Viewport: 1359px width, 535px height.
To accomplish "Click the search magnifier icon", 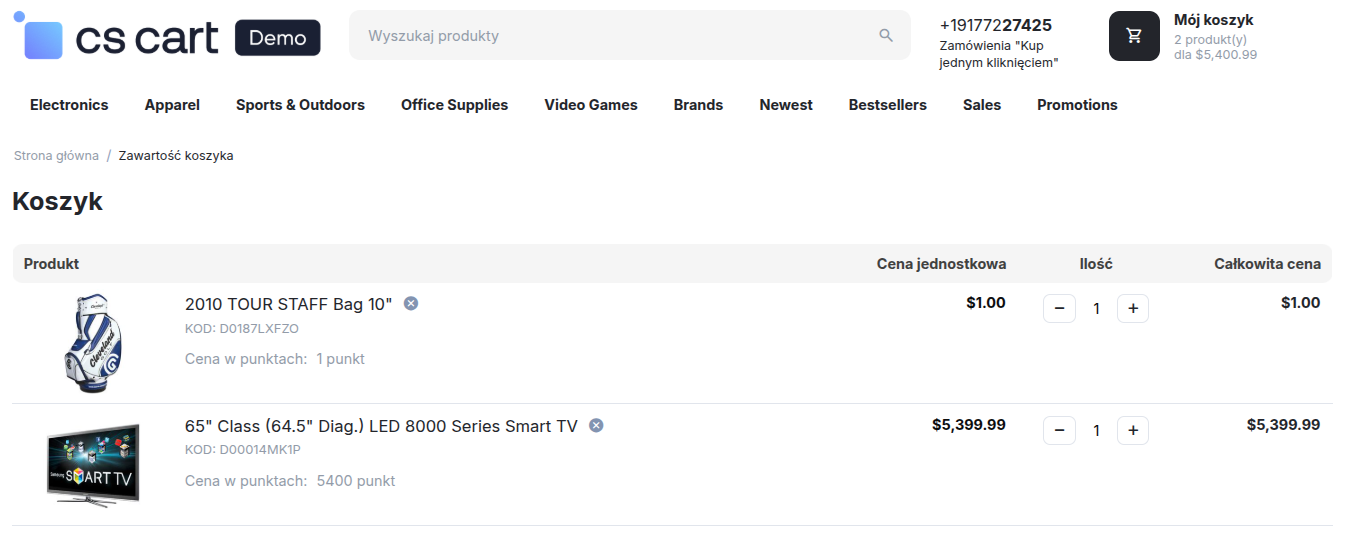I will tap(886, 36).
